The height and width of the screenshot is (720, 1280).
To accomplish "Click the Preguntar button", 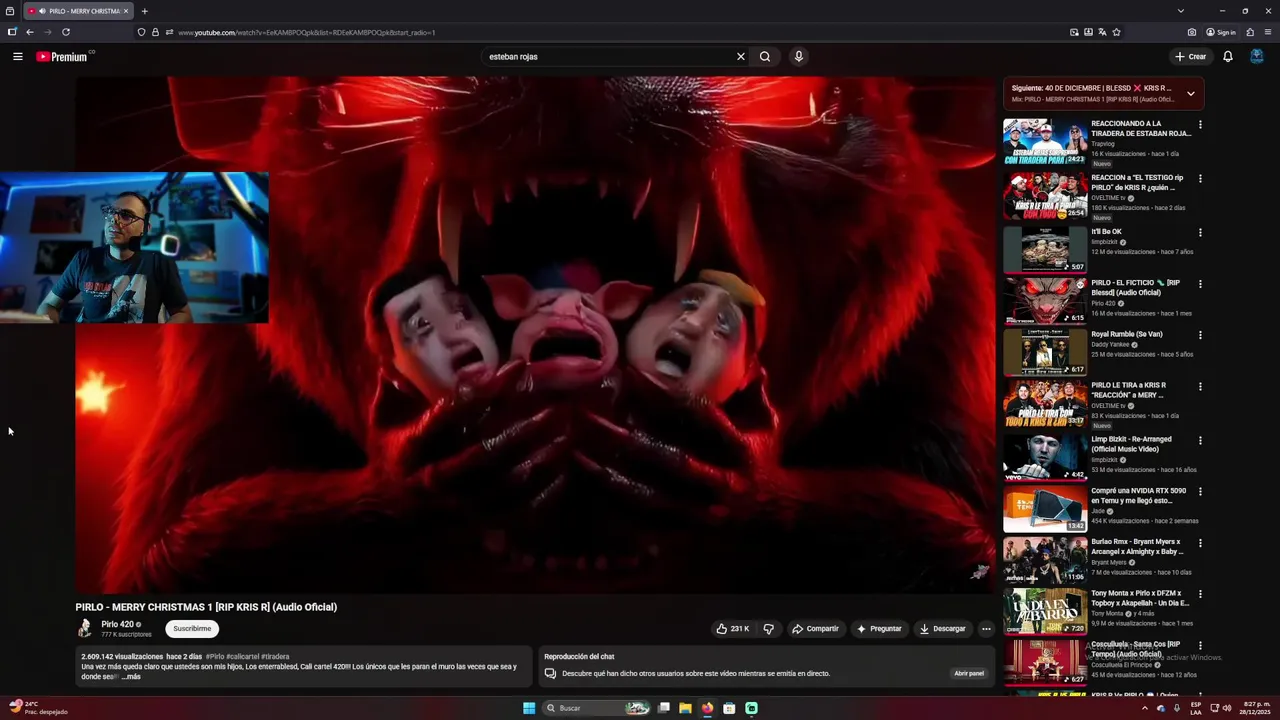I will pyautogui.click(x=879, y=629).
